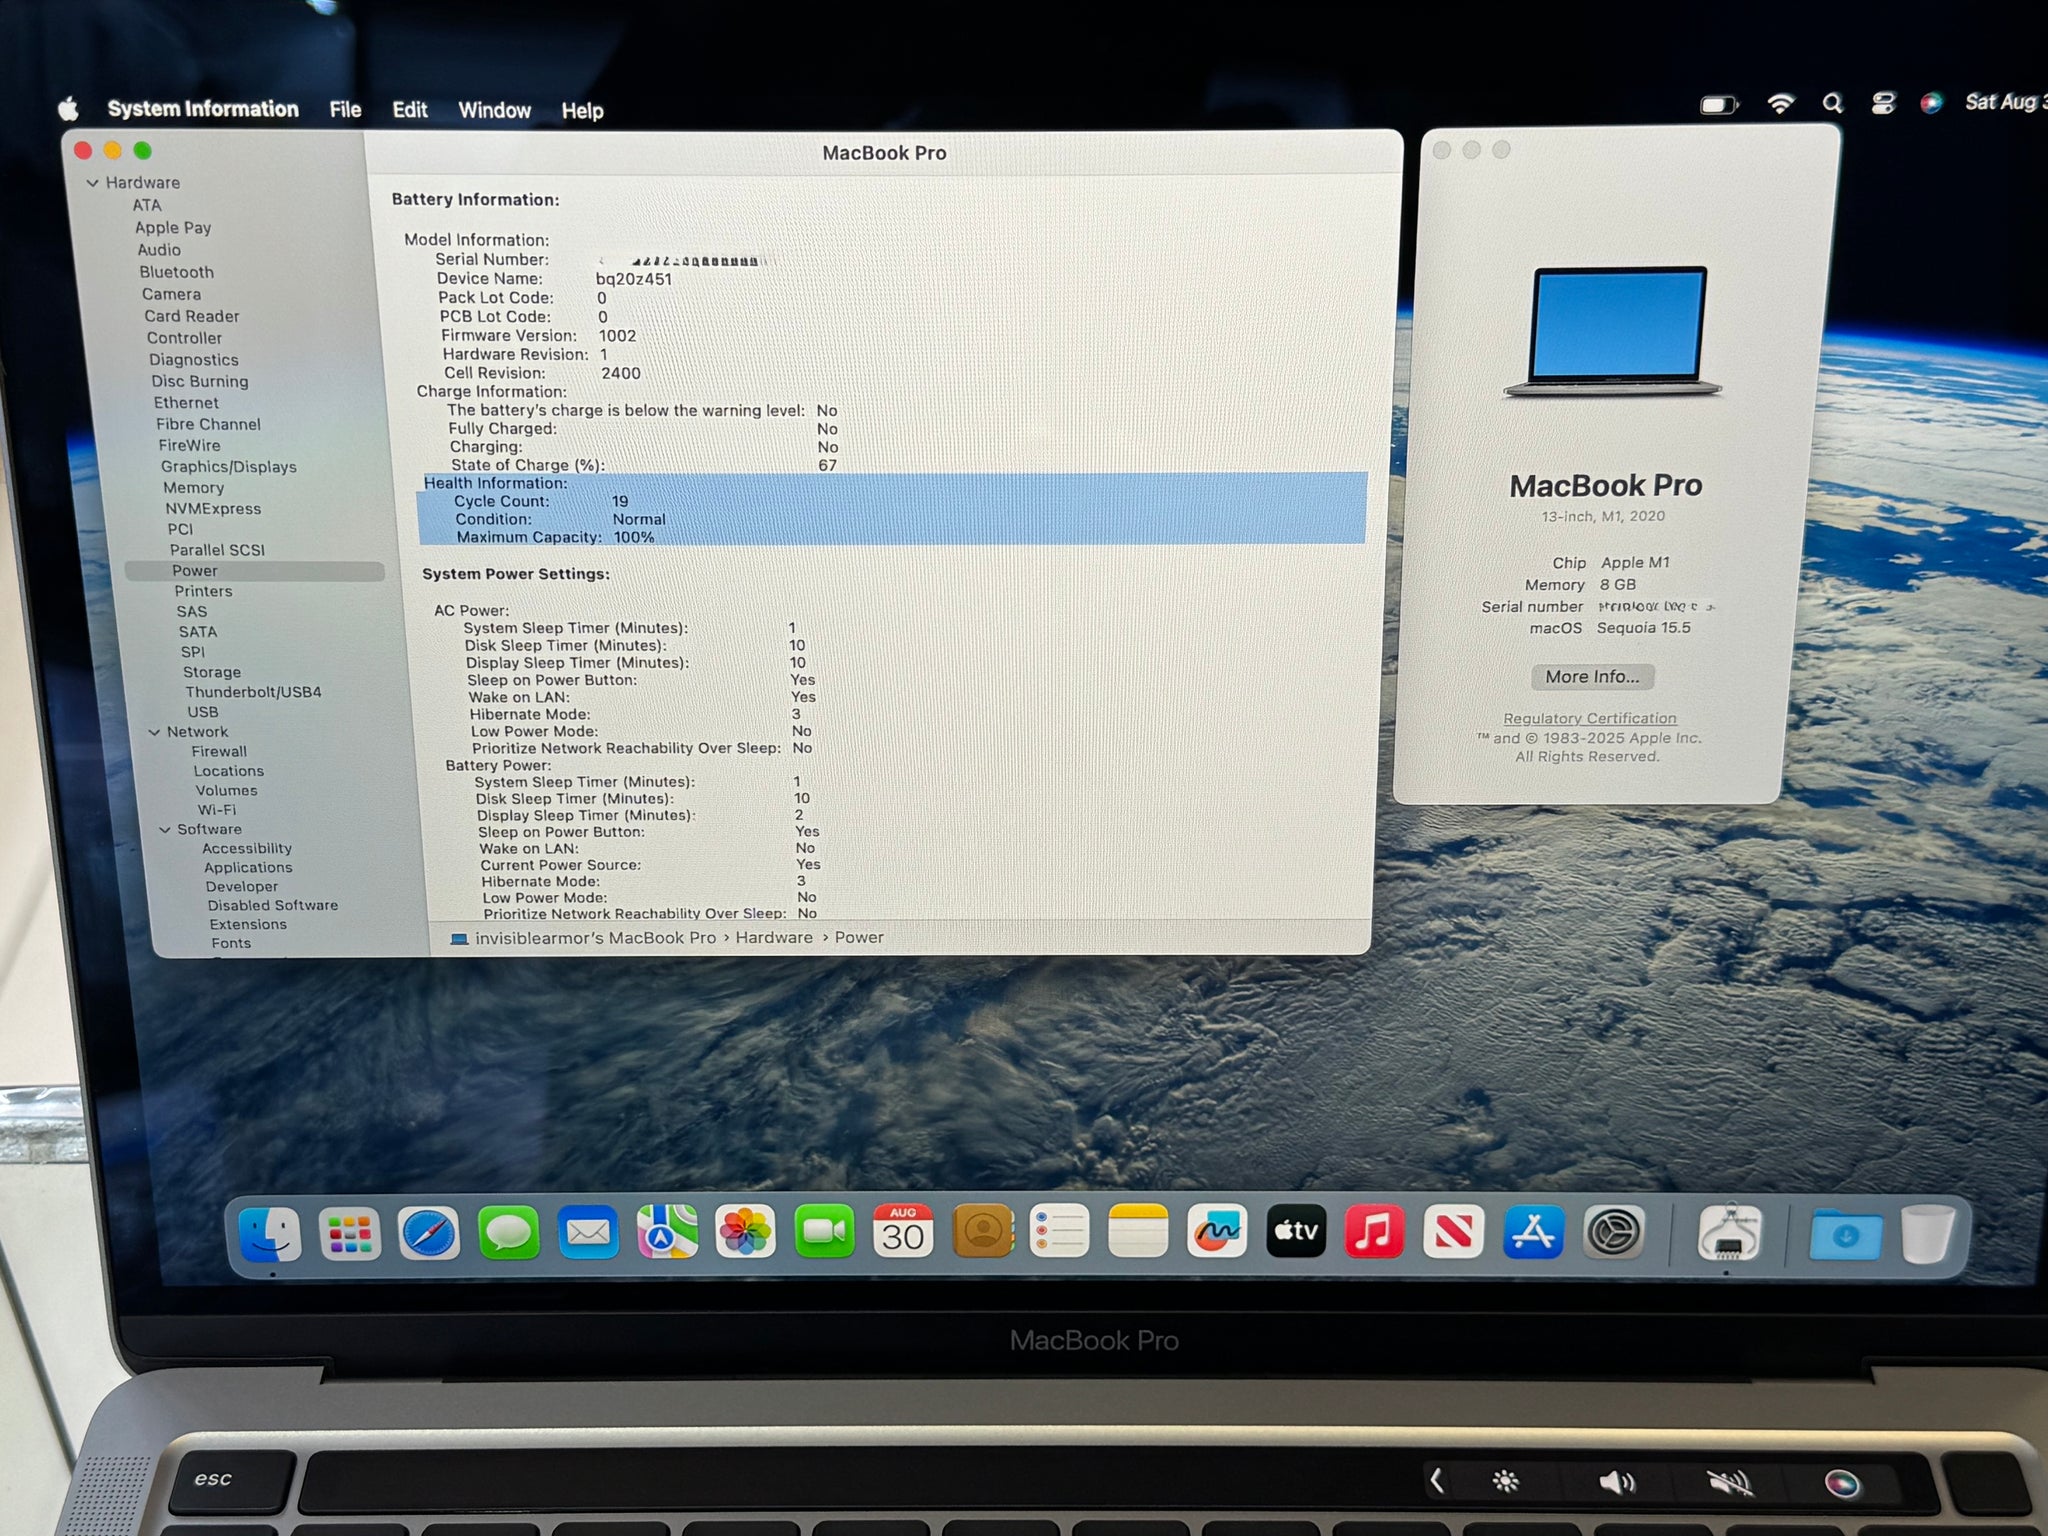Screen dimensions: 2048x1536
Task: Collapse the Software tree section
Action: (165, 830)
